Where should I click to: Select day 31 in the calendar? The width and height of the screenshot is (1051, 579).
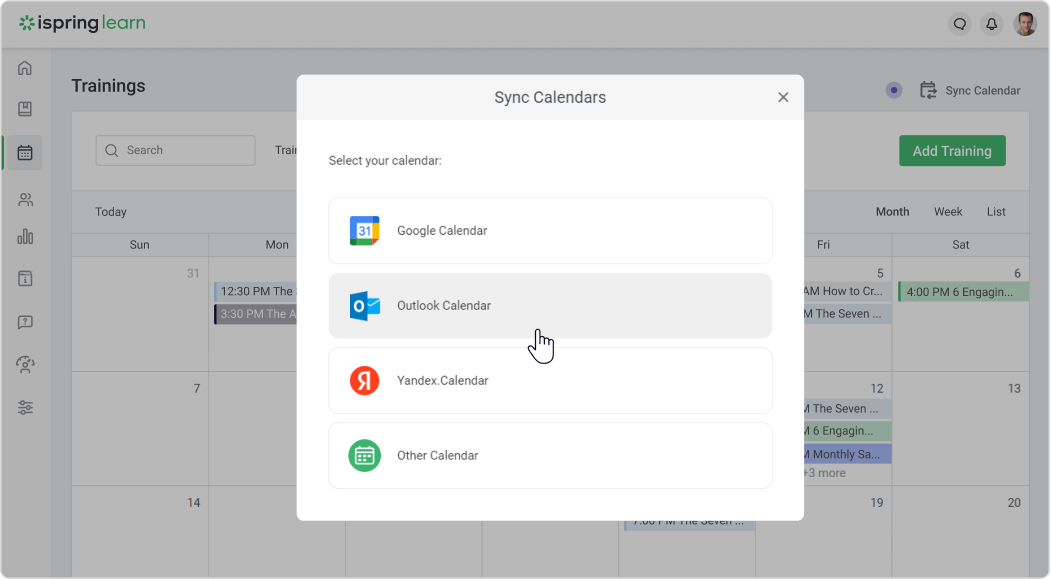tap(193, 273)
